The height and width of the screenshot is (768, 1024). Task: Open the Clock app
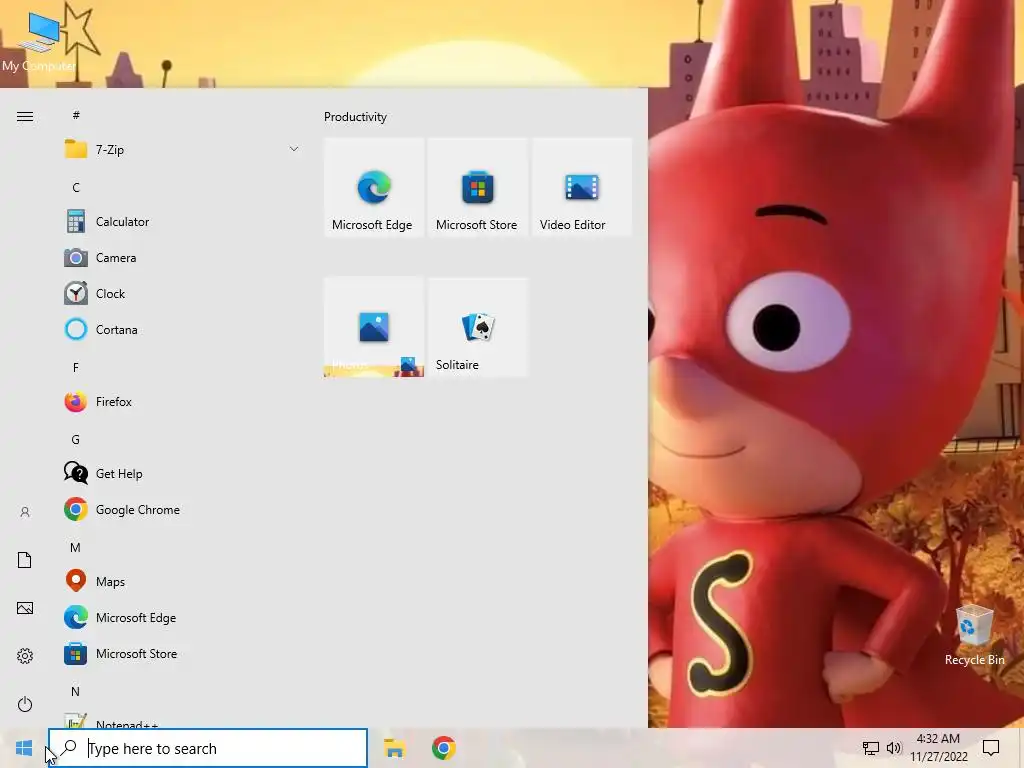182,293
